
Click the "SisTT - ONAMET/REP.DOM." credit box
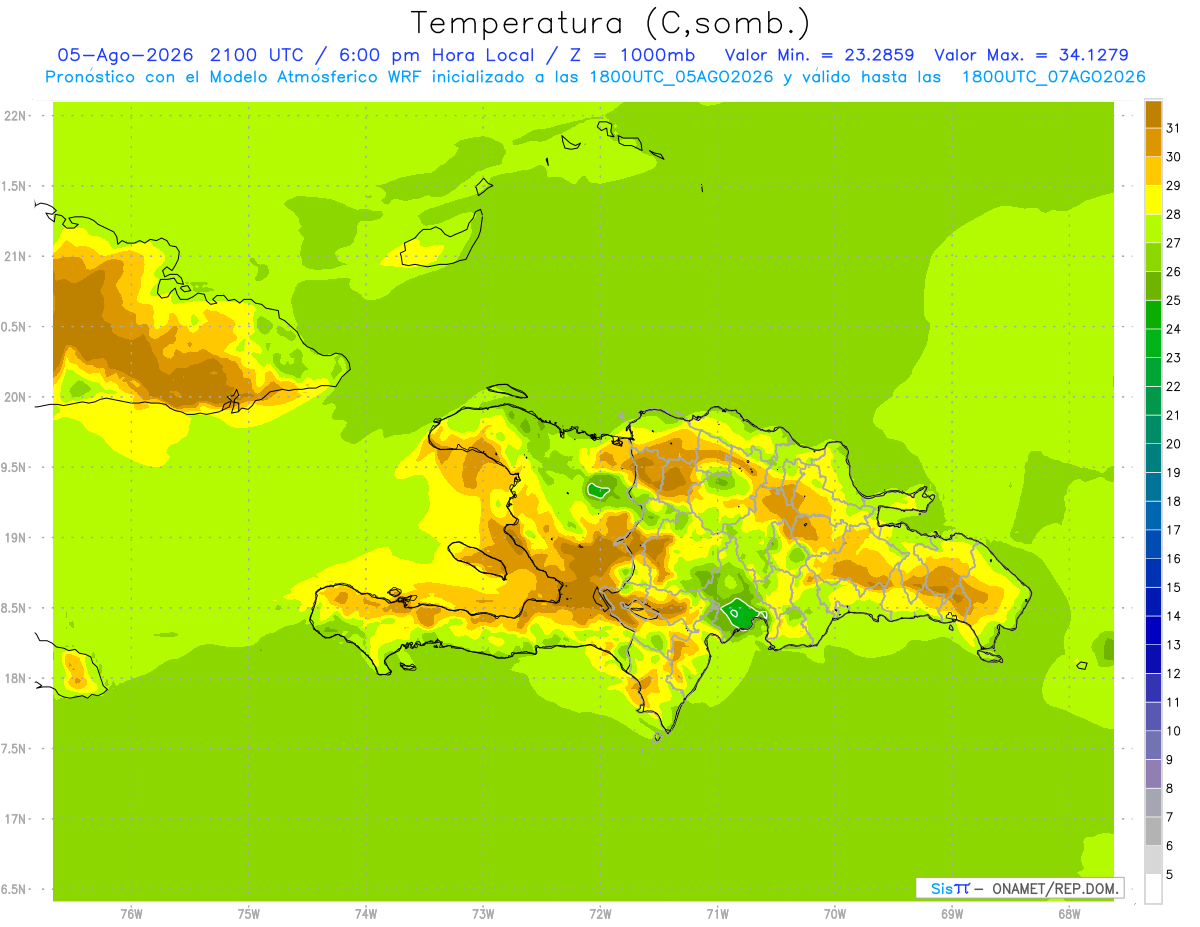coord(1019,888)
